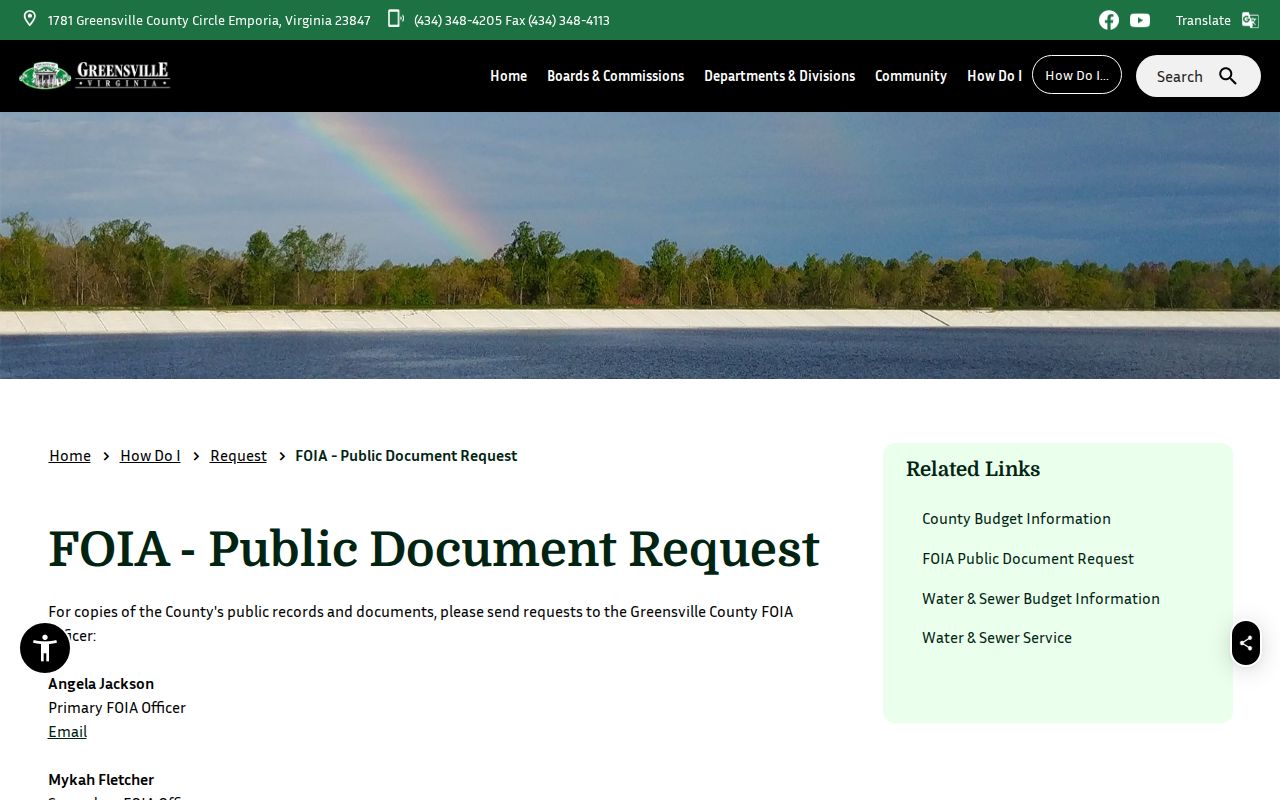The image size is (1280, 800).
Task: Click the 'Mykah Fletcher' name text
Action: [101, 780]
